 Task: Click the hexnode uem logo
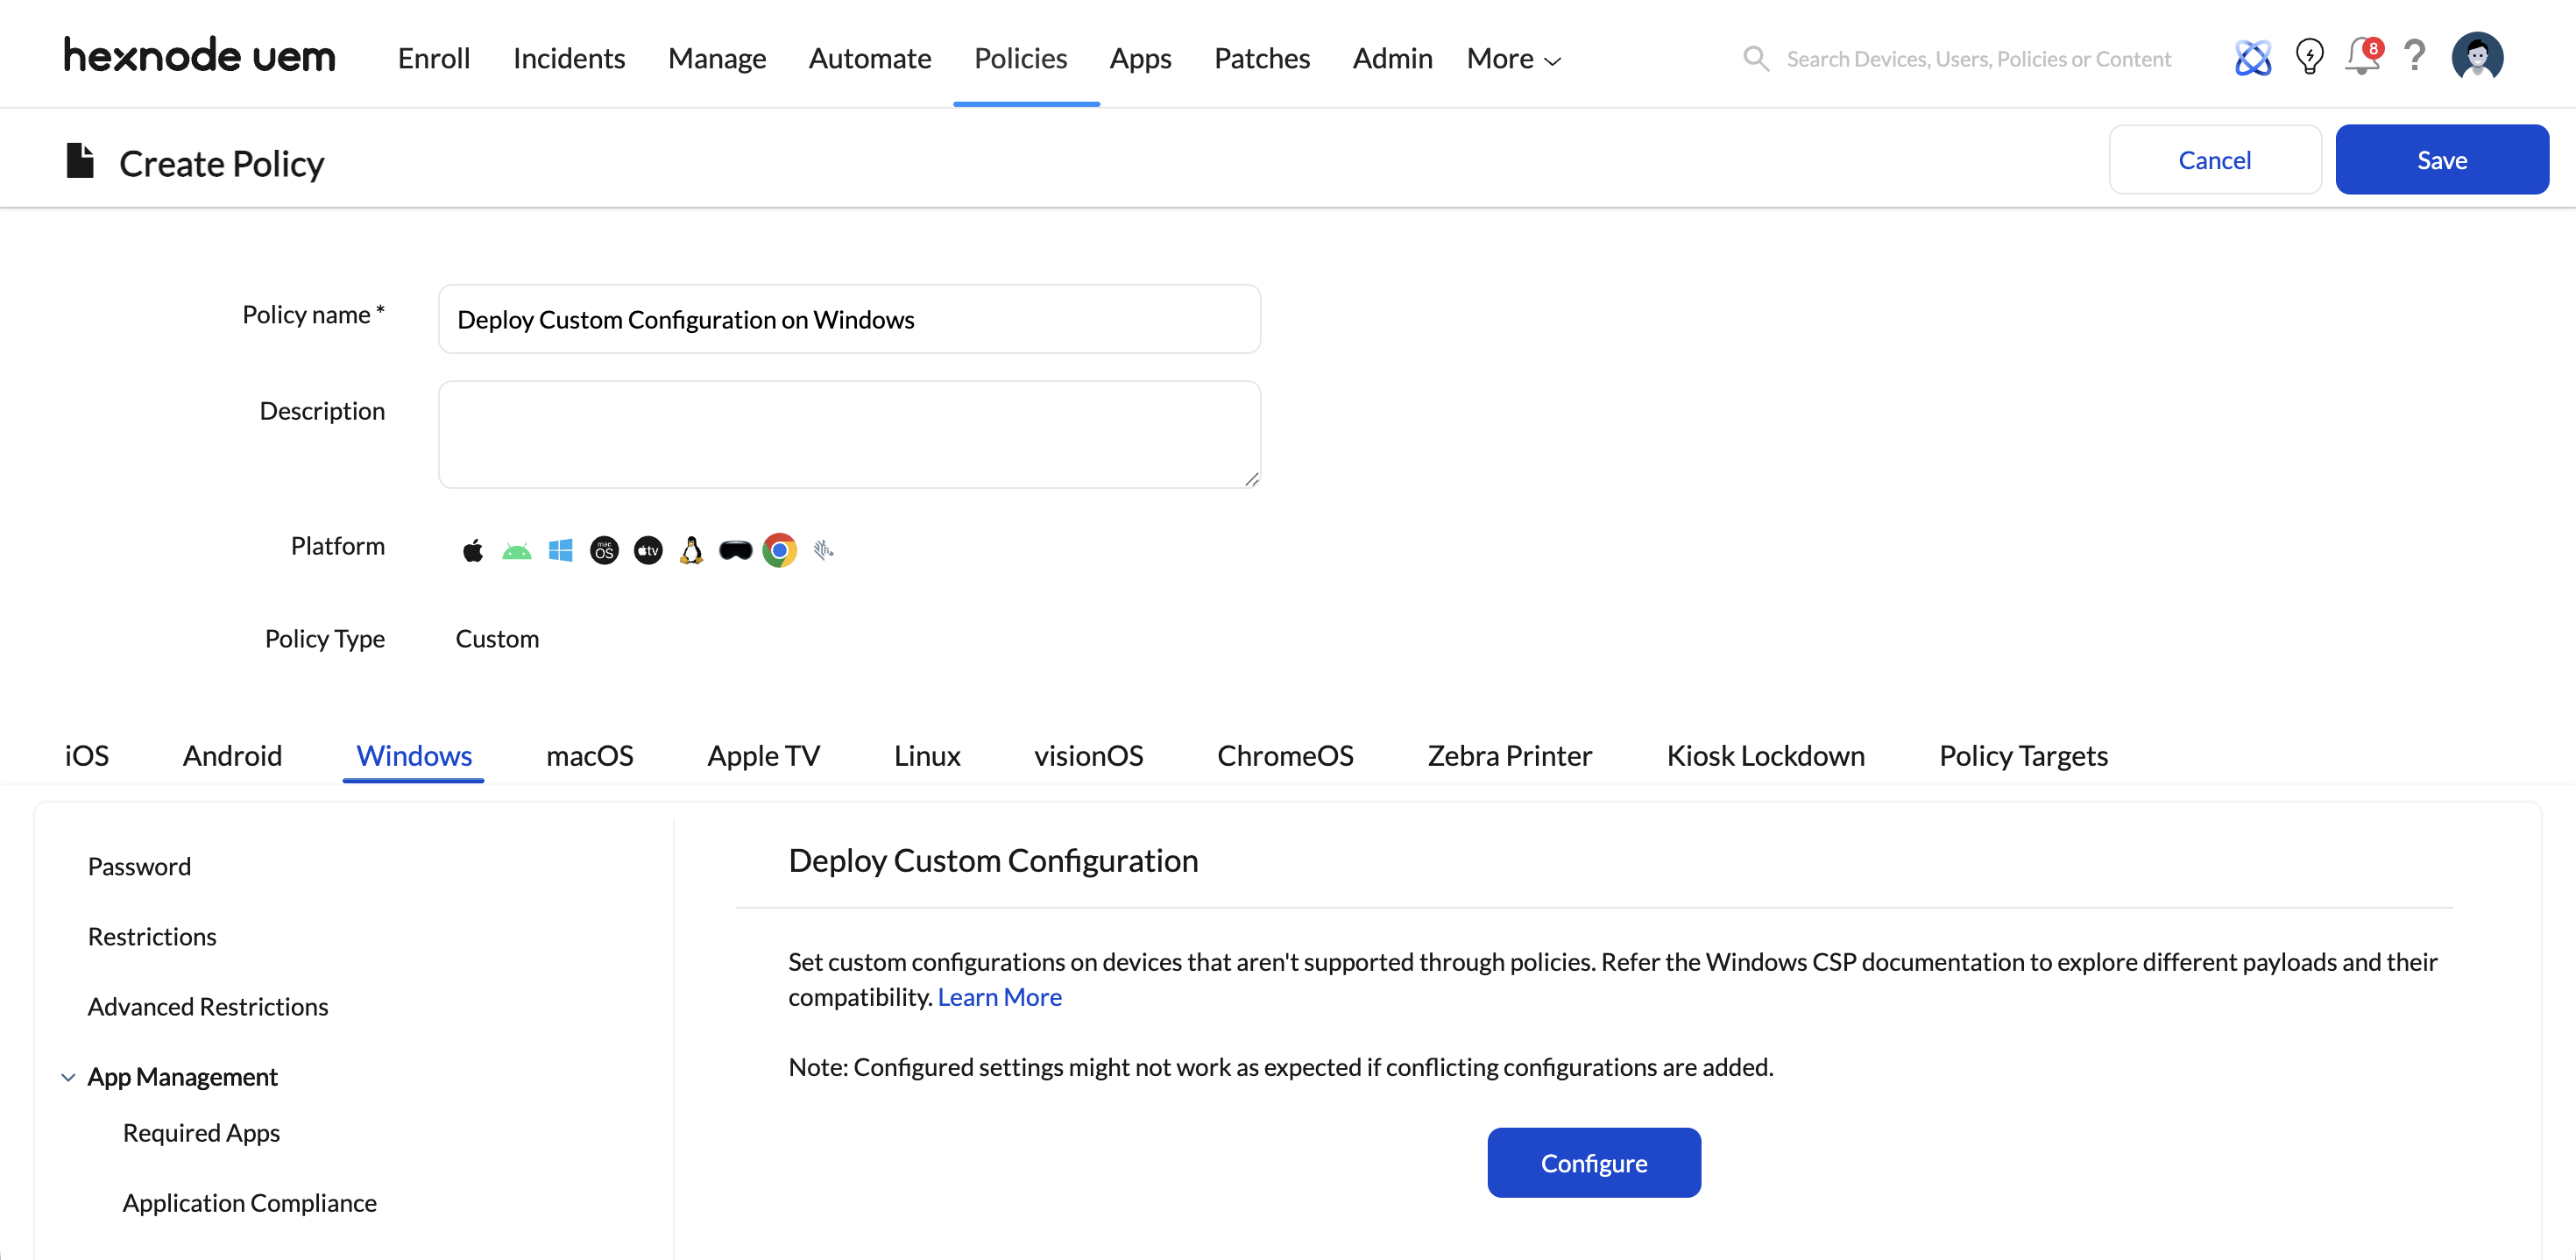200,57
